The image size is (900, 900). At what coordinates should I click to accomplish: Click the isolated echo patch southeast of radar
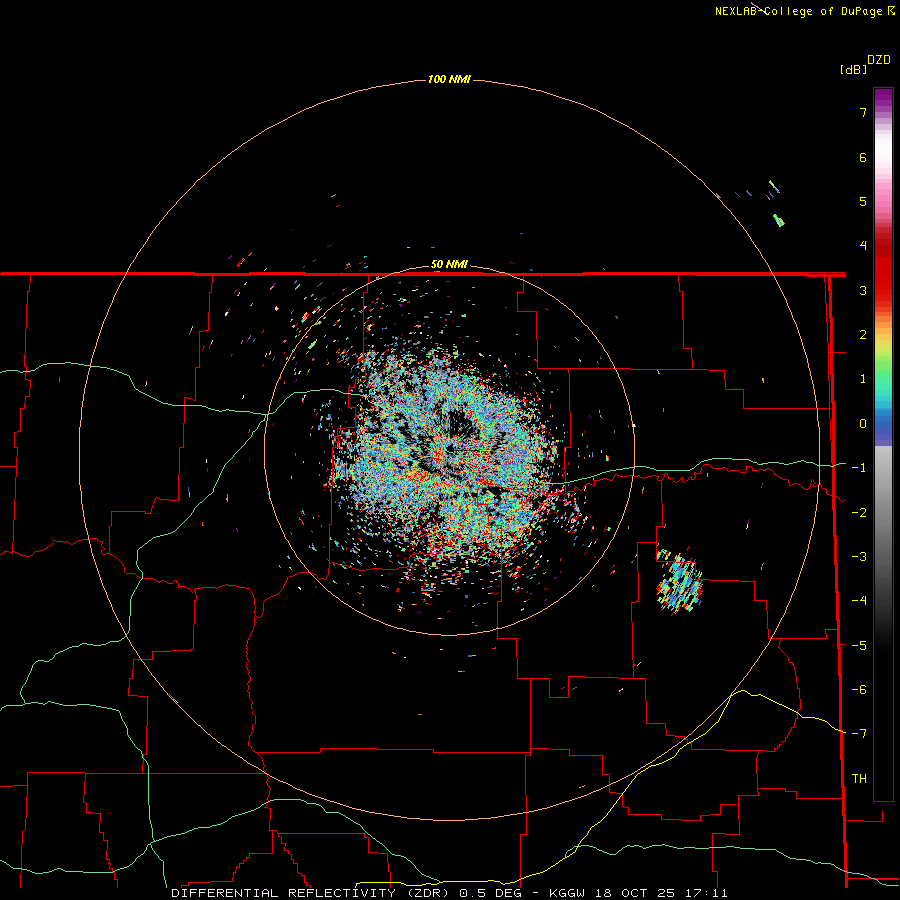(x=680, y=581)
